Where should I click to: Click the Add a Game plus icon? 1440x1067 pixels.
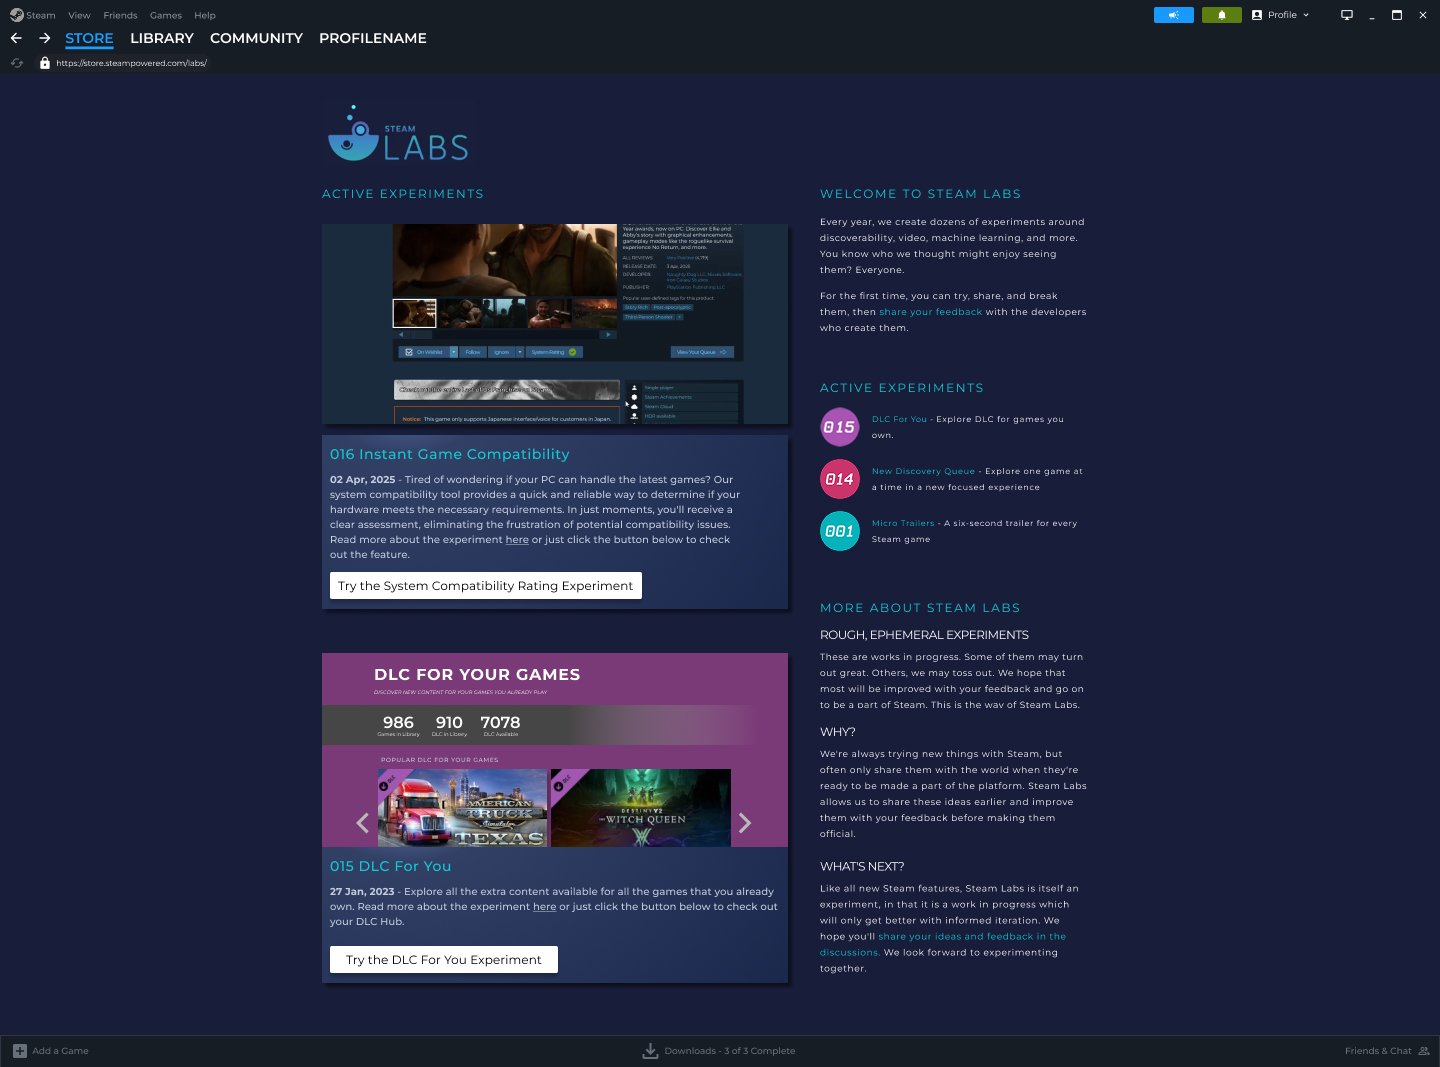pos(20,1051)
